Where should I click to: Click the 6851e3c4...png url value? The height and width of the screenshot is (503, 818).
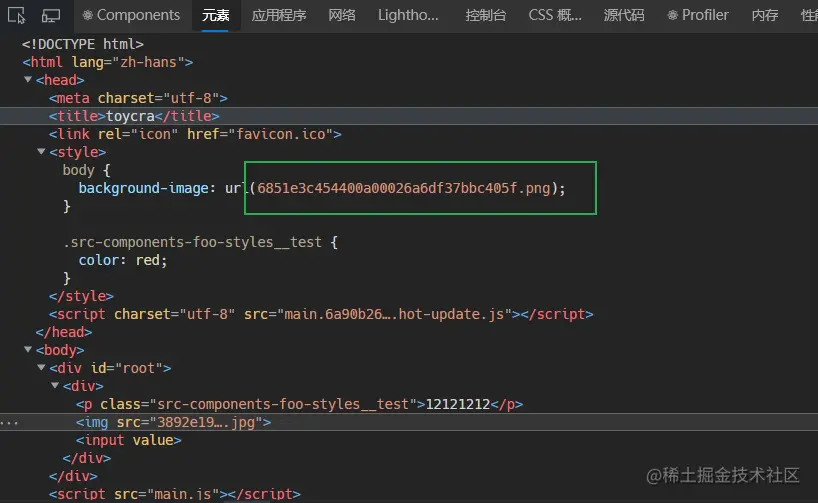(x=404, y=188)
